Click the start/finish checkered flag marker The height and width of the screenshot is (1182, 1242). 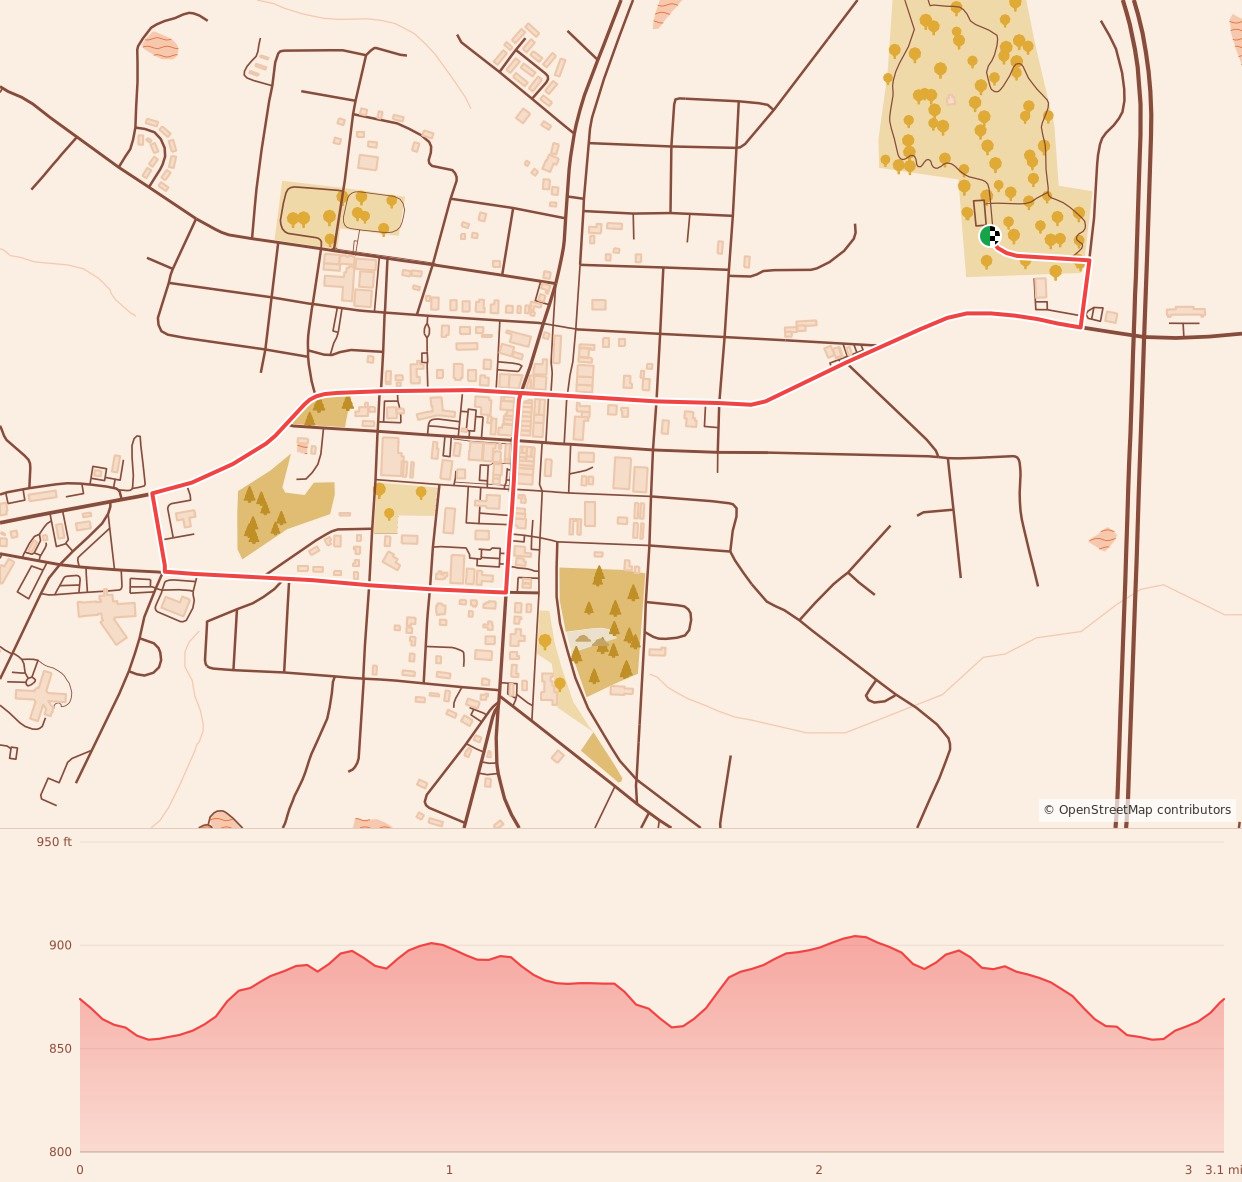pos(990,236)
